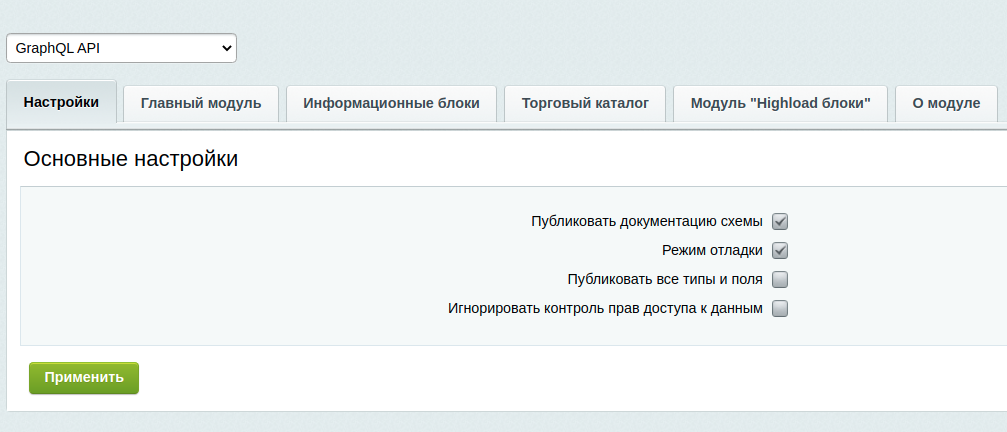This screenshot has width=1007, height=432.
Task: Show the О модуле tab
Action: 946,103
